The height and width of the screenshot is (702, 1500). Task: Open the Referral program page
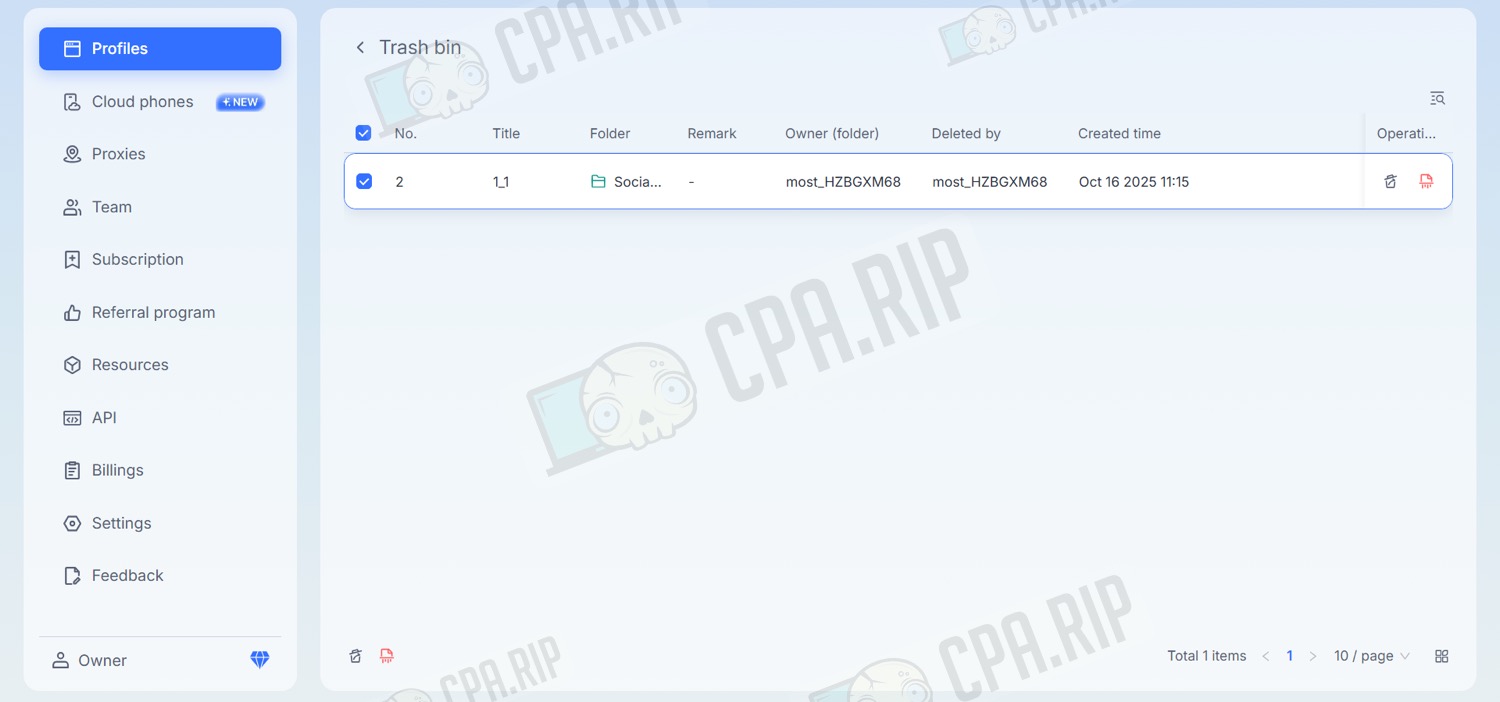click(153, 312)
